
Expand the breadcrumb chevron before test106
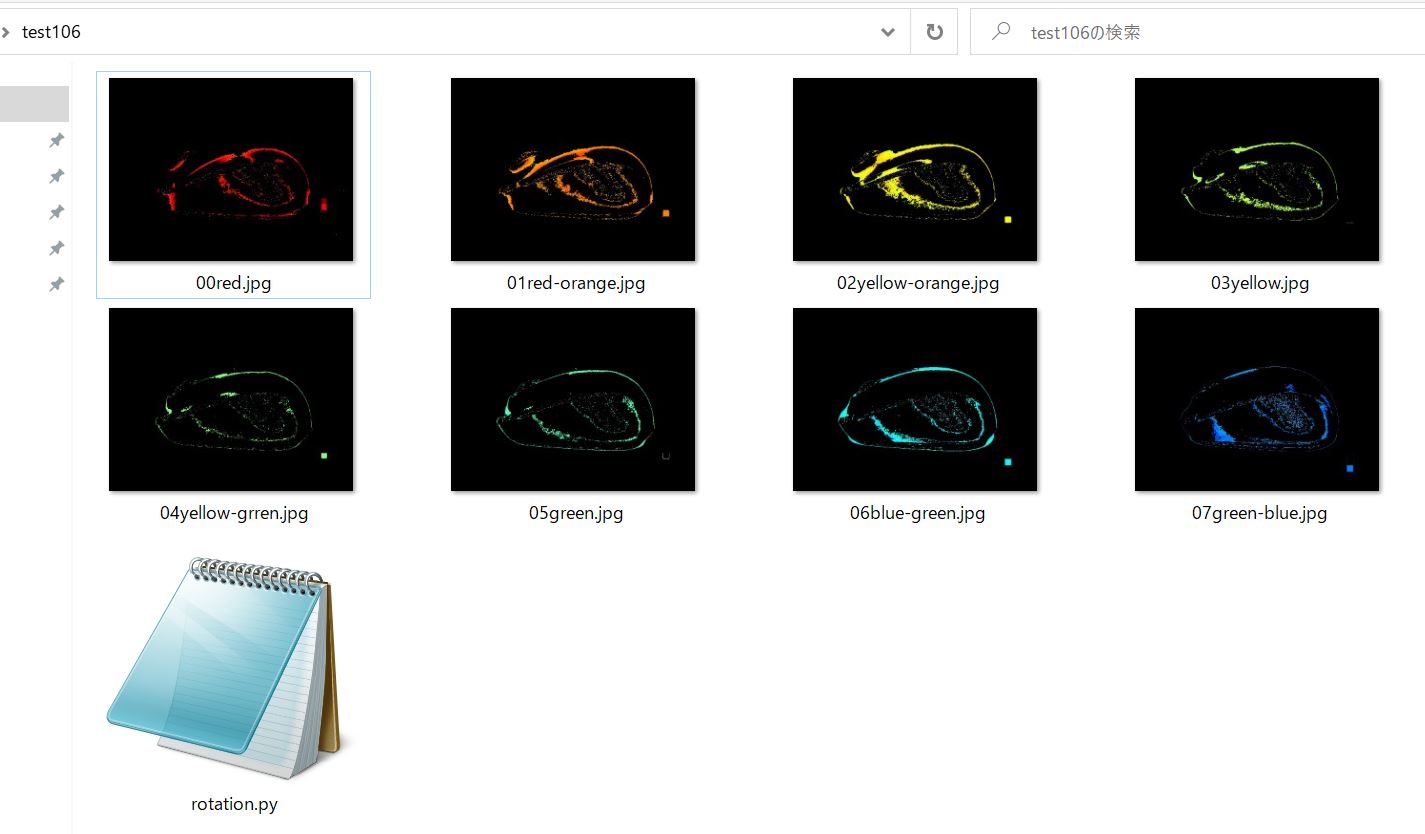6,32
